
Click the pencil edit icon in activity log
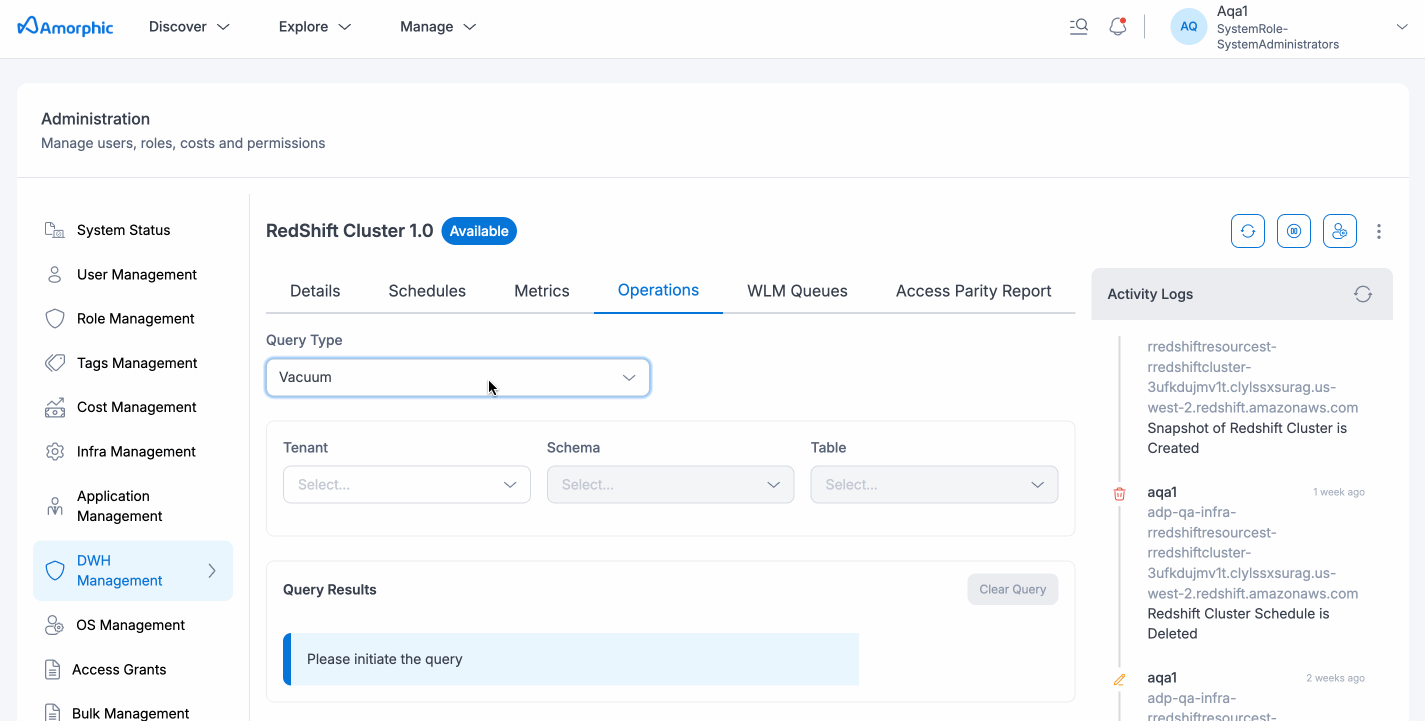(x=1119, y=679)
